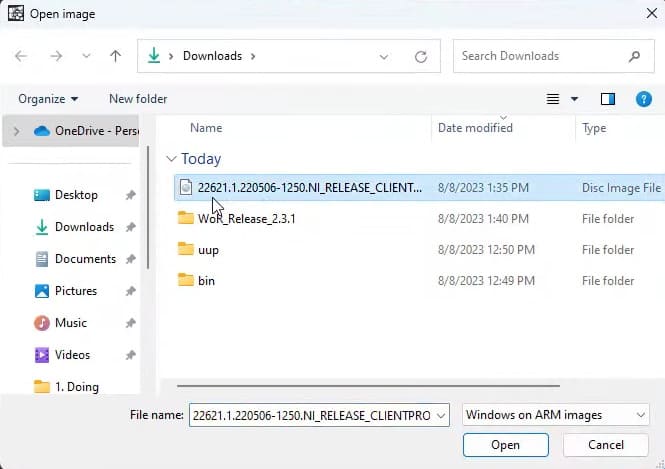Expand the OneDrive tree node

pyautogui.click(x=17, y=131)
